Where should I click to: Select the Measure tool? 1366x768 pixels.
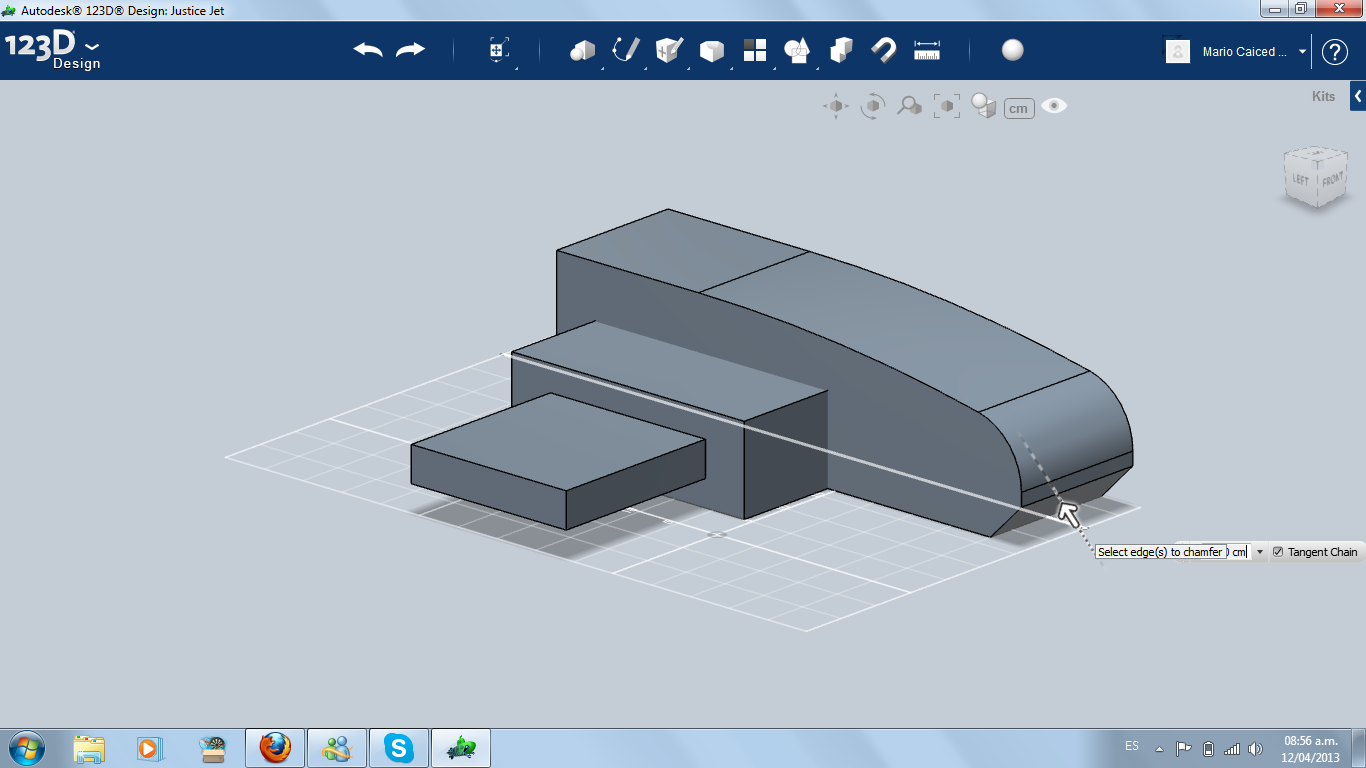pos(927,50)
